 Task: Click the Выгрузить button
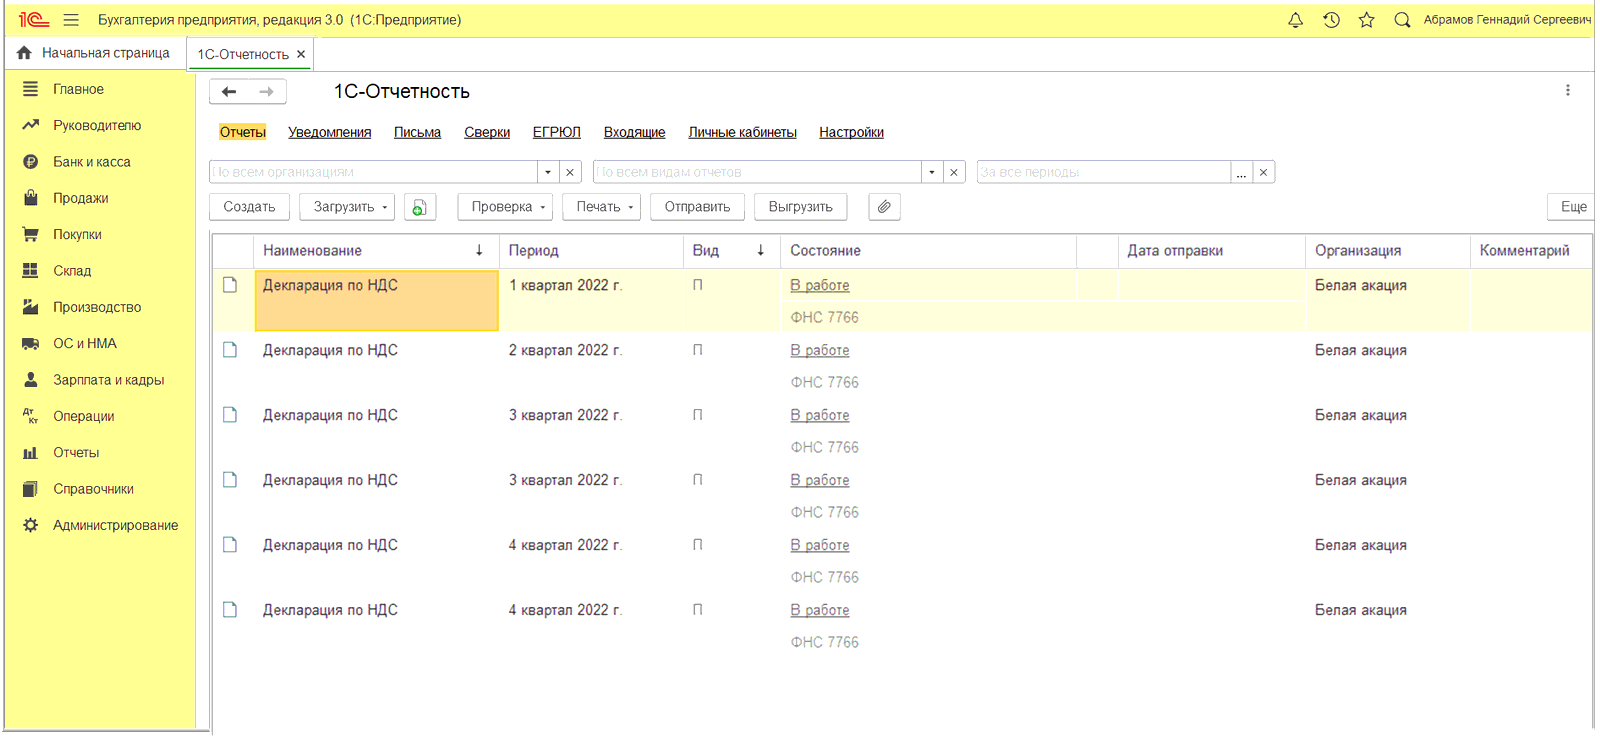[x=800, y=207]
